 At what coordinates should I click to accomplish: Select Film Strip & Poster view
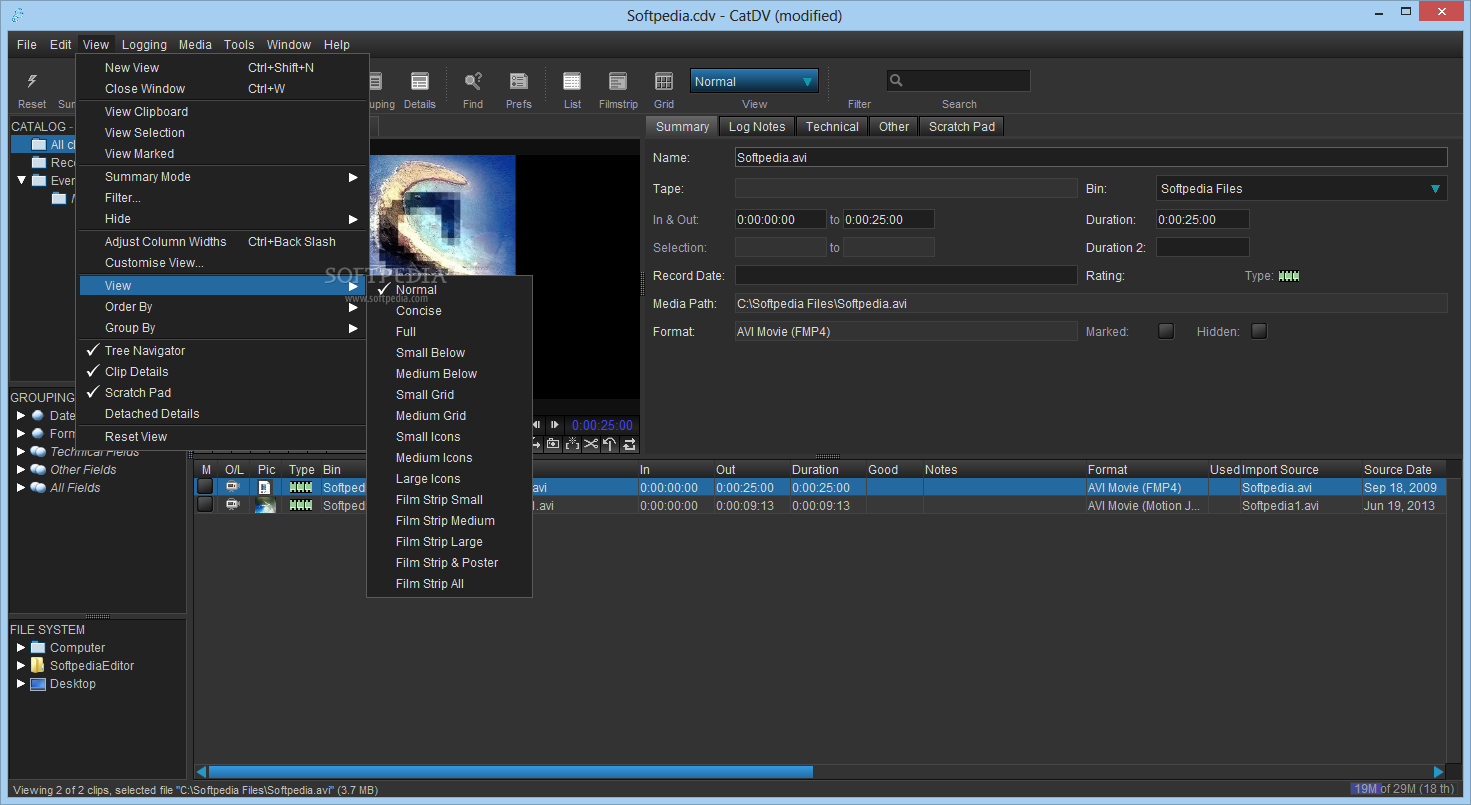pos(450,563)
